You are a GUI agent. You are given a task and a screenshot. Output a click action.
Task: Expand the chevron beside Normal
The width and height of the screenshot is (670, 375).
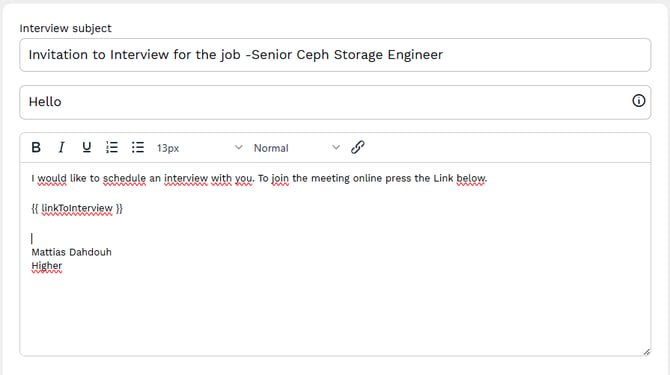(336, 147)
